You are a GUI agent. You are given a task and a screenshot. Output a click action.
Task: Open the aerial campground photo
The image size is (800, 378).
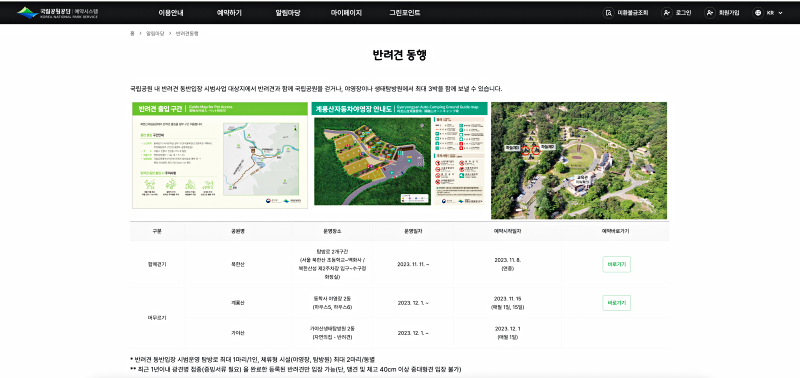579,161
